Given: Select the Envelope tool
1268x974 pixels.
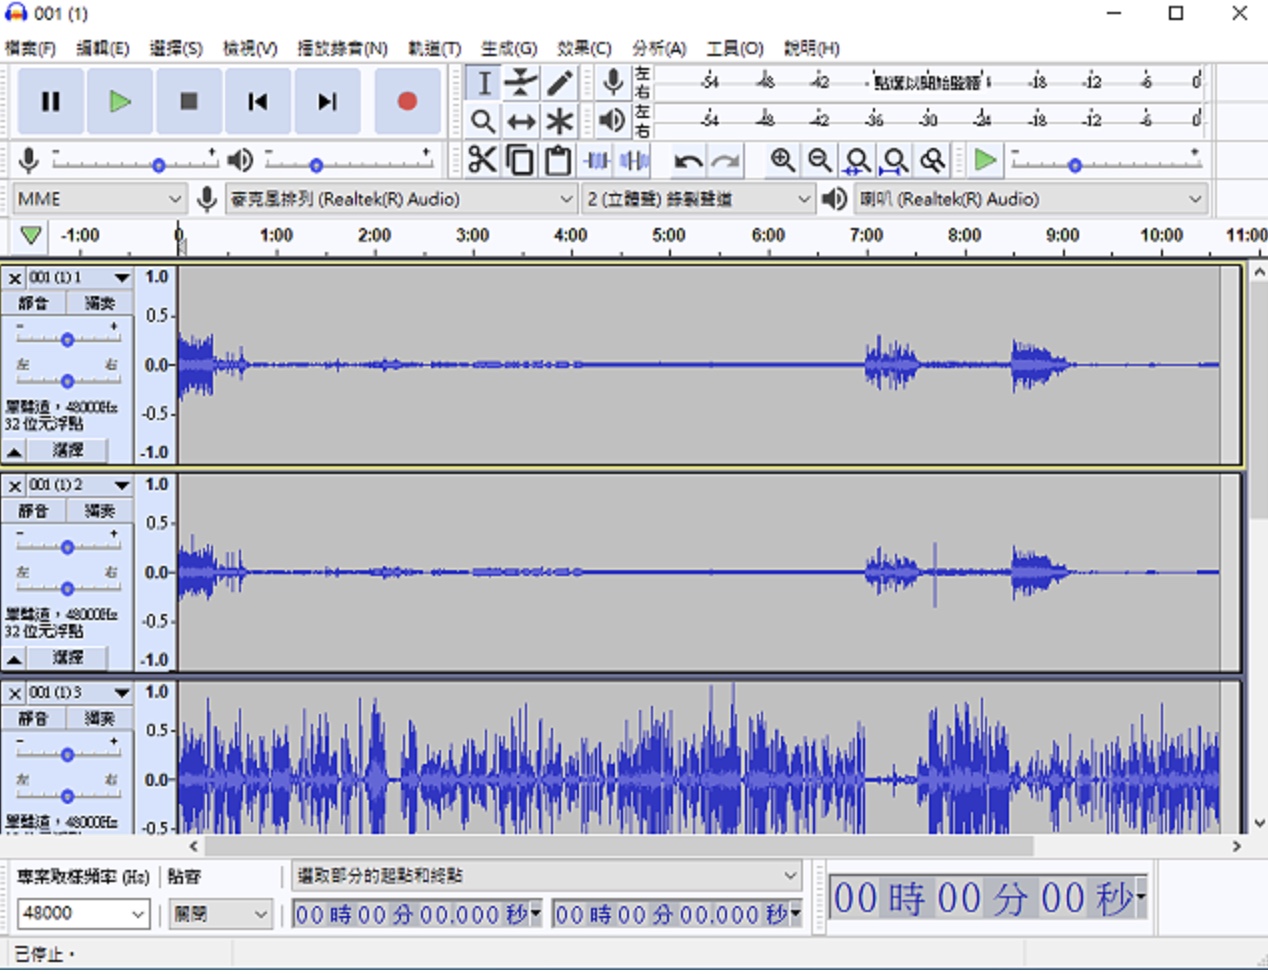Looking at the screenshot, I should point(521,83).
